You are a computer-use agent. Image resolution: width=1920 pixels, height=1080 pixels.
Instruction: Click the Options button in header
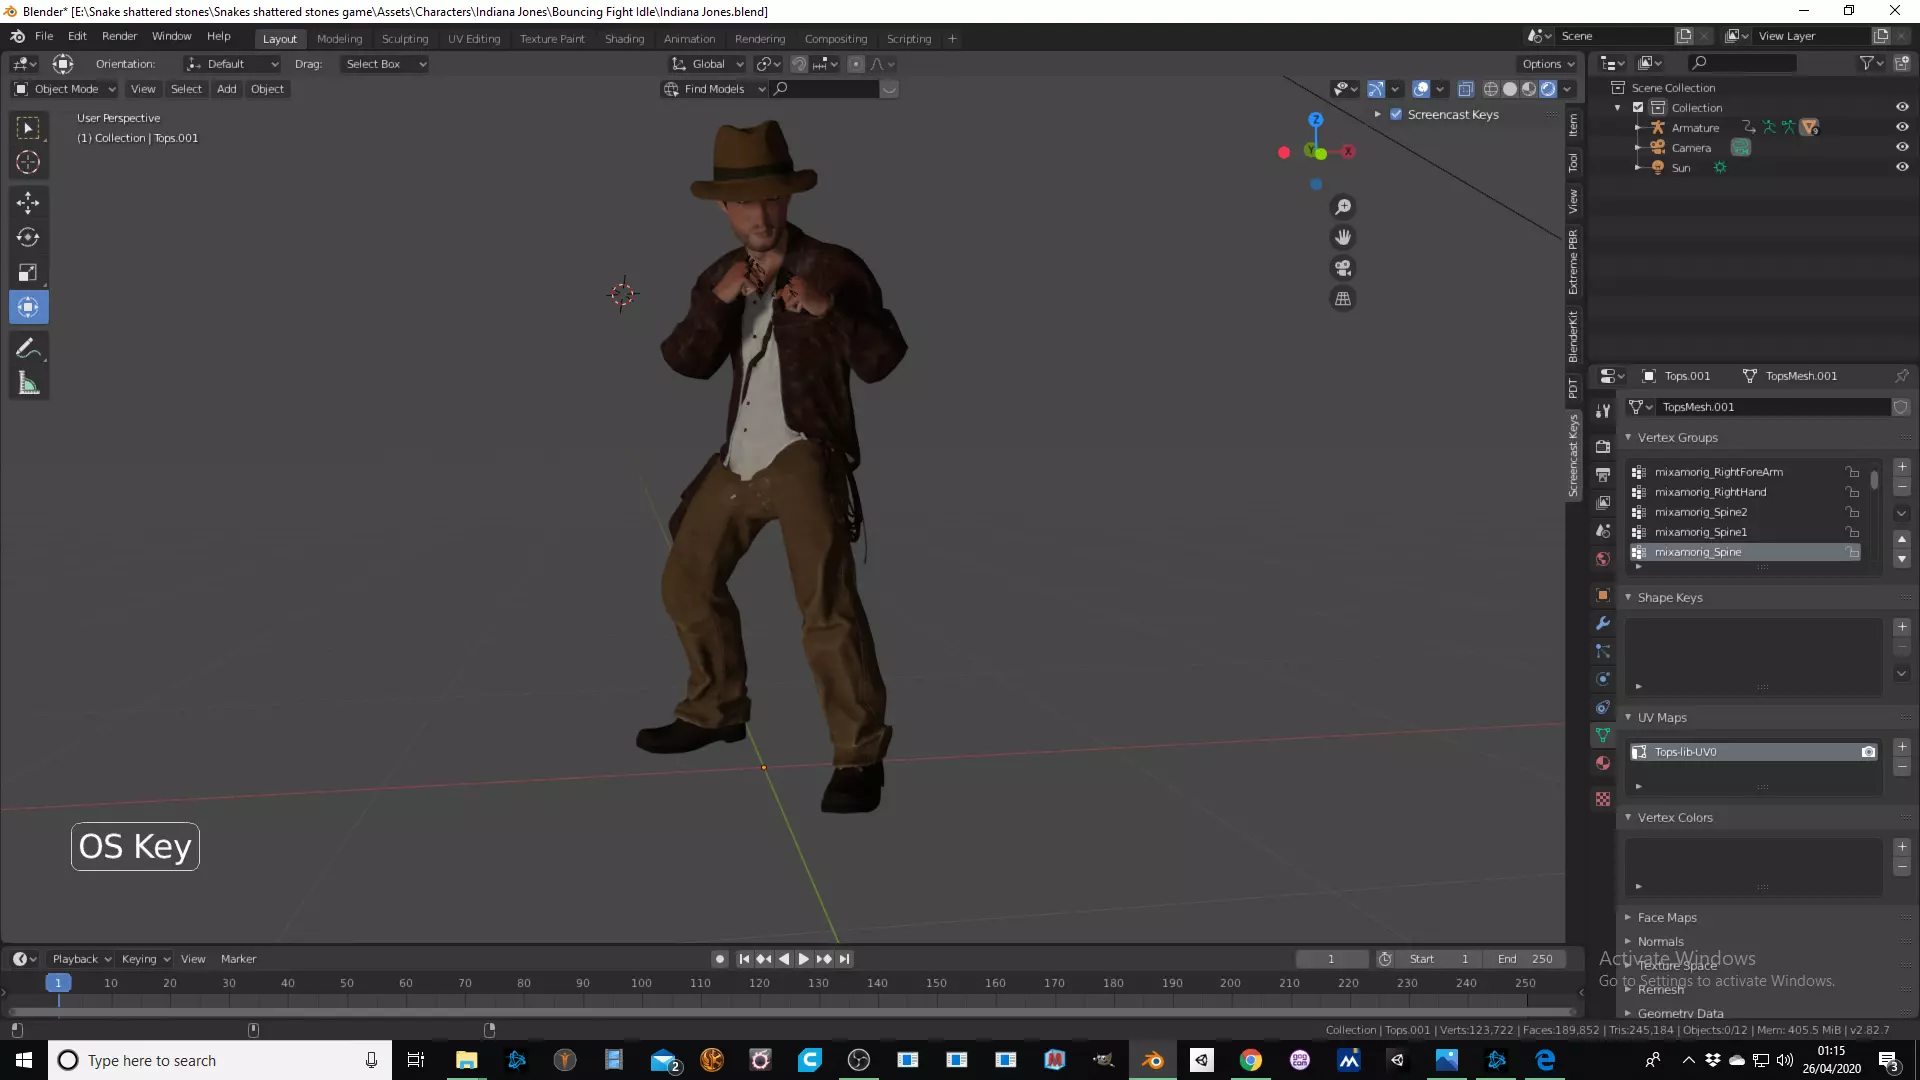(x=1547, y=64)
